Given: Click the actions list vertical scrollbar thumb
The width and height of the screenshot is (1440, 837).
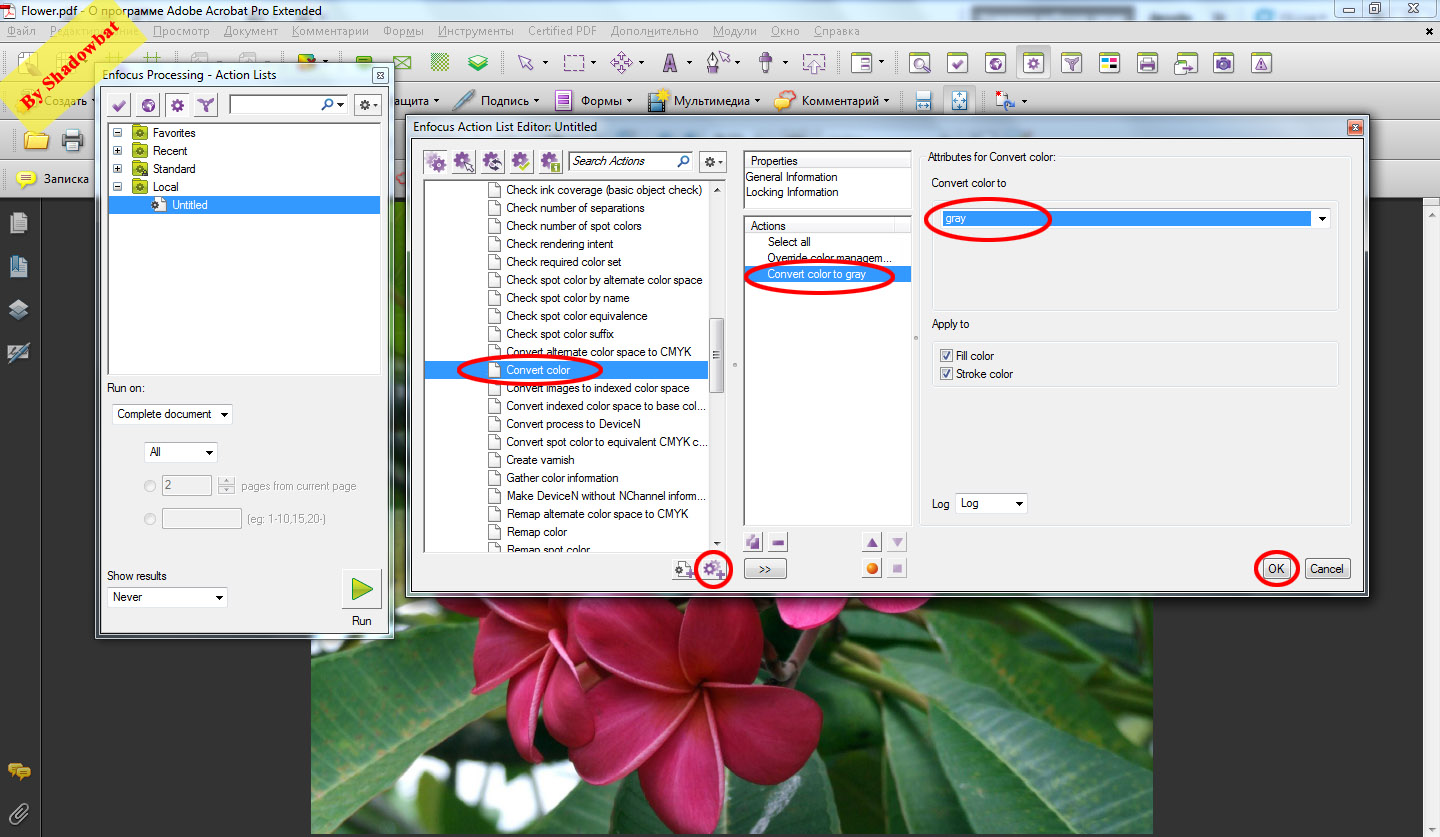Looking at the screenshot, I should pyautogui.click(x=715, y=354).
